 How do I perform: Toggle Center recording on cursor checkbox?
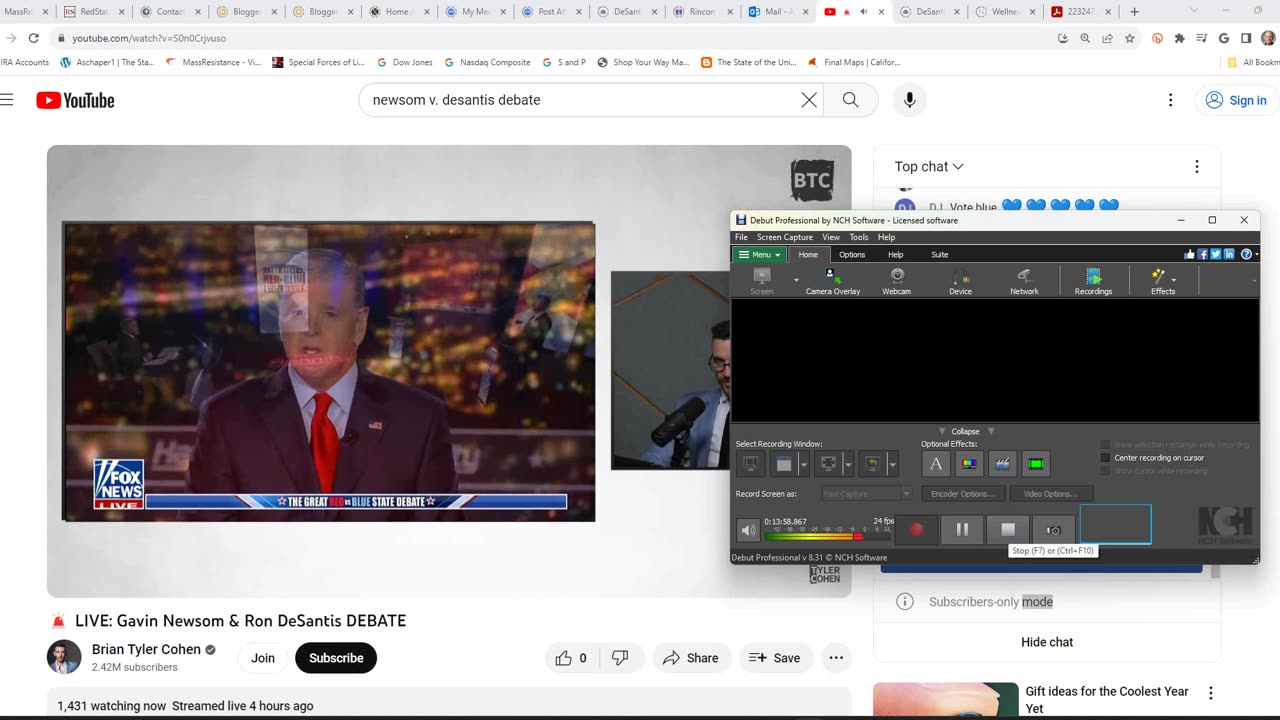1105,458
